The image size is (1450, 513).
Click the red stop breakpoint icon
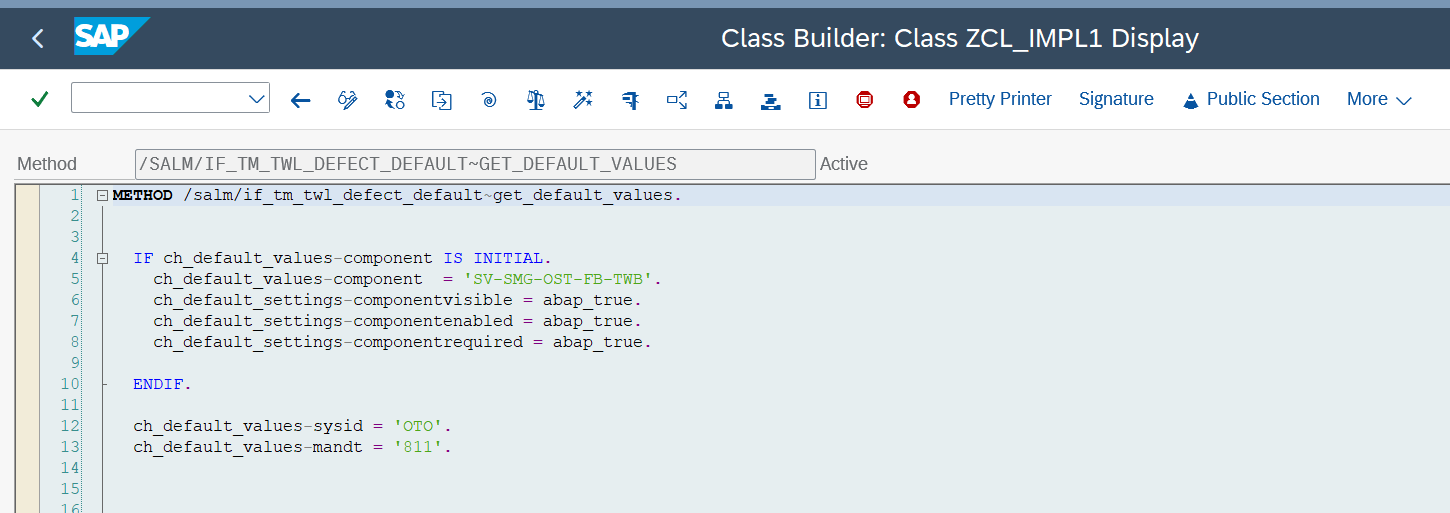865,100
